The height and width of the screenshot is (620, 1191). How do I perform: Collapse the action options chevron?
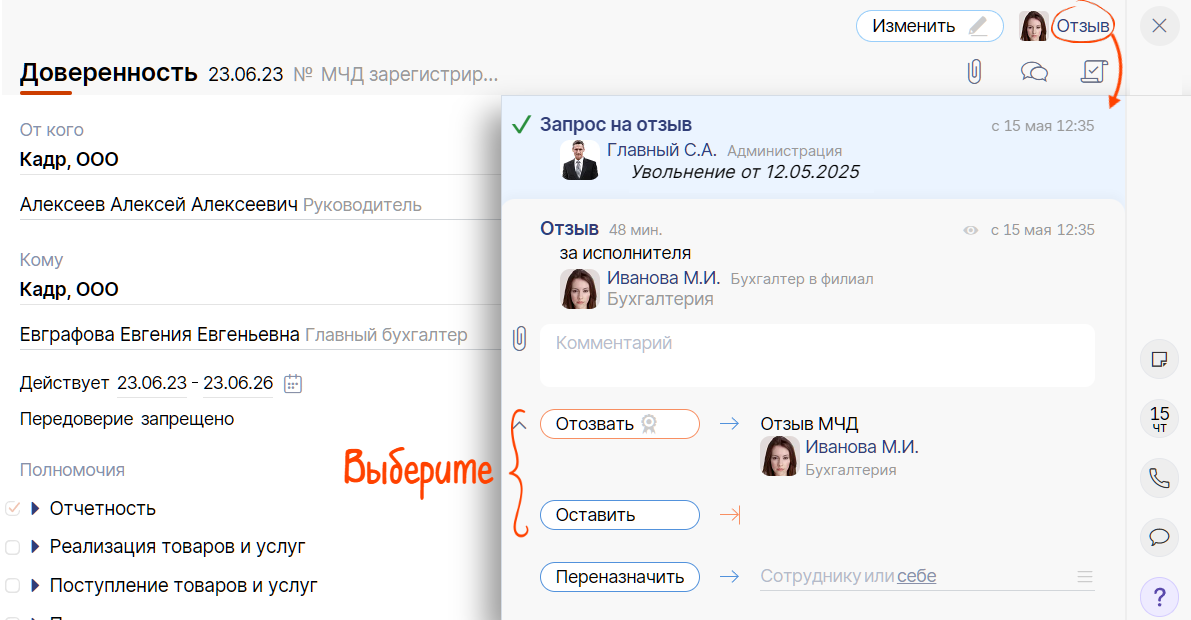tap(519, 424)
